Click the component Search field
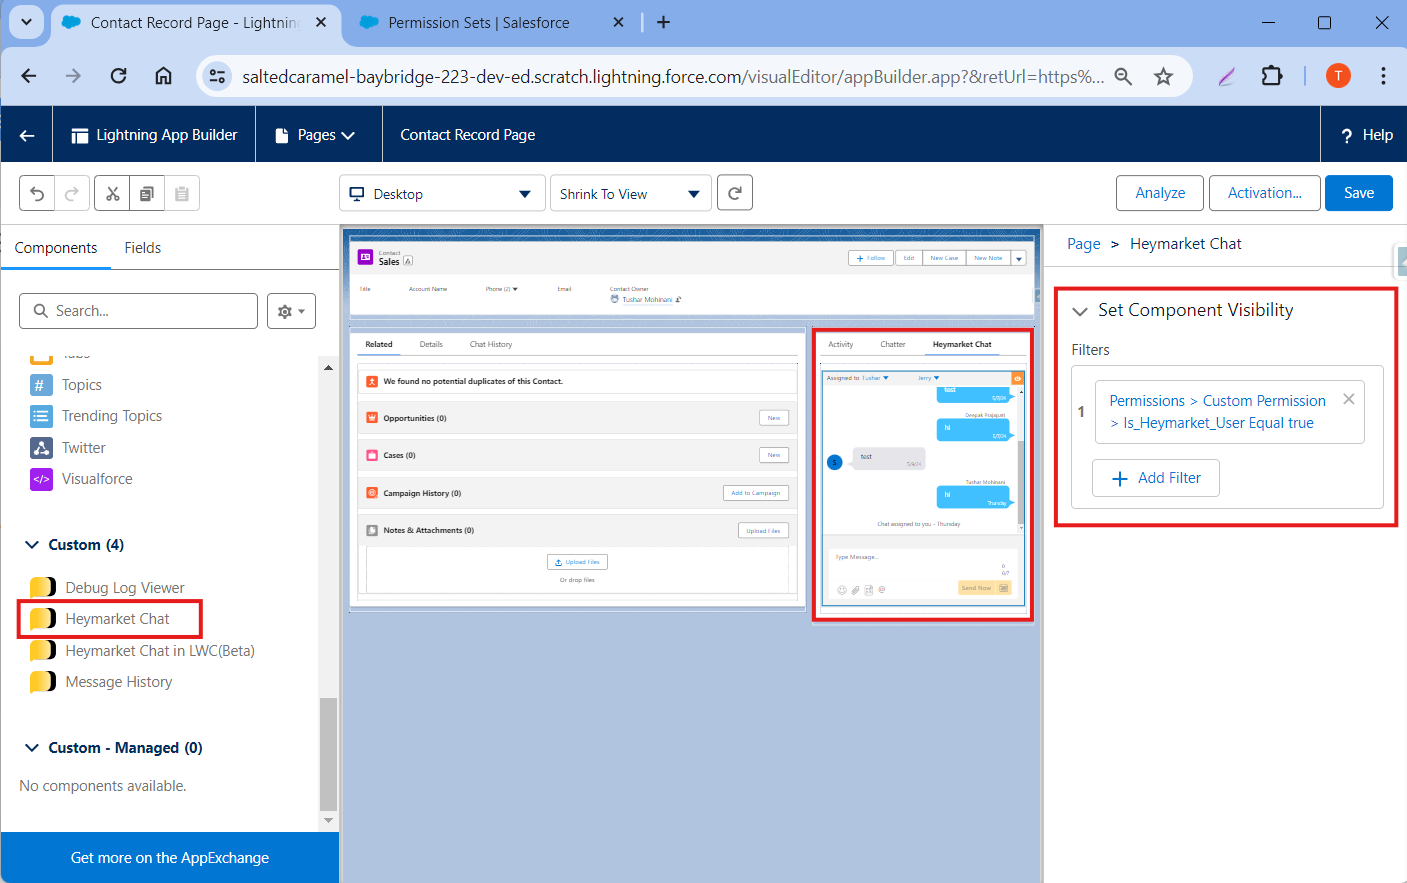This screenshot has height=883, width=1407. (x=138, y=311)
